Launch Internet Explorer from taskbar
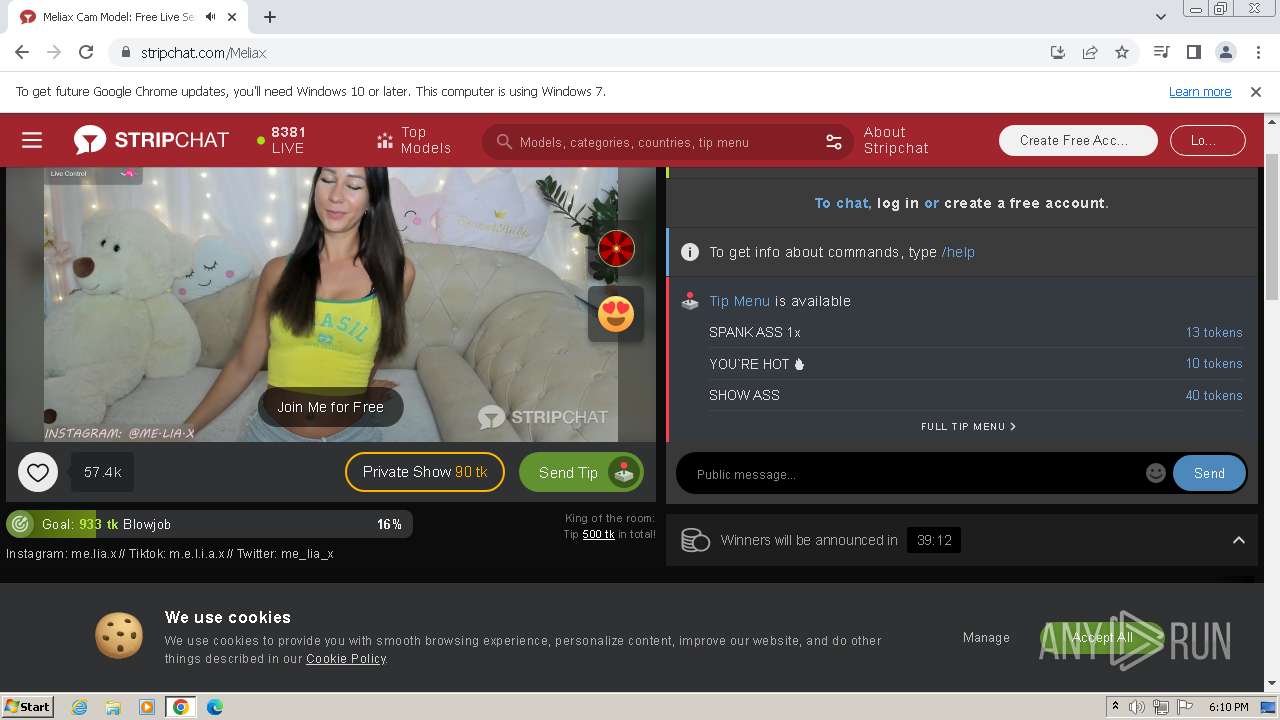The image size is (1280, 720). (79, 707)
